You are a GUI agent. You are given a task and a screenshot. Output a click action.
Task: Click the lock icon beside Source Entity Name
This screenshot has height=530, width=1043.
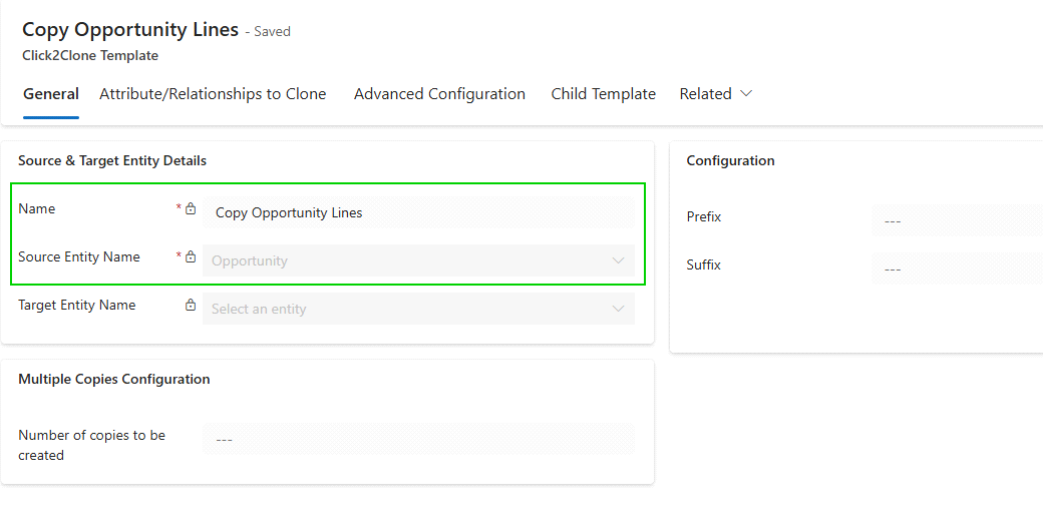pos(190,257)
